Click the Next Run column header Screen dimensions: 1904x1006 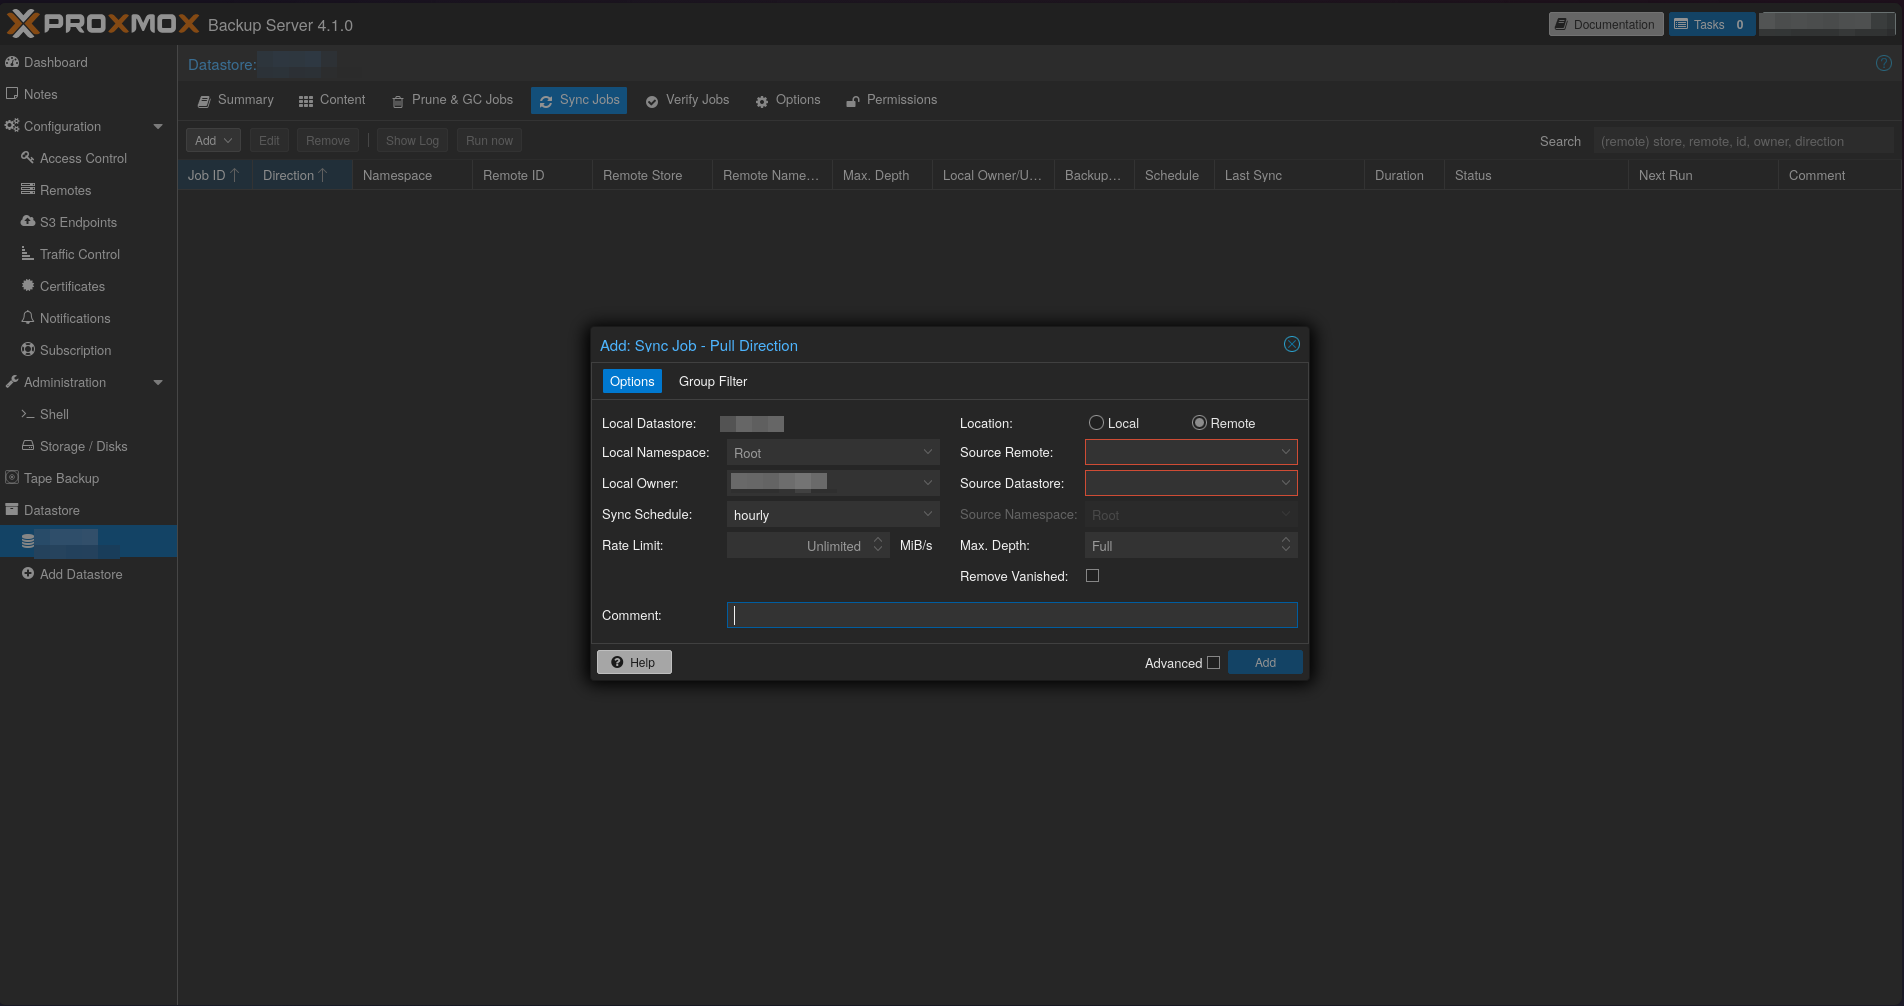[x=1703, y=175]
